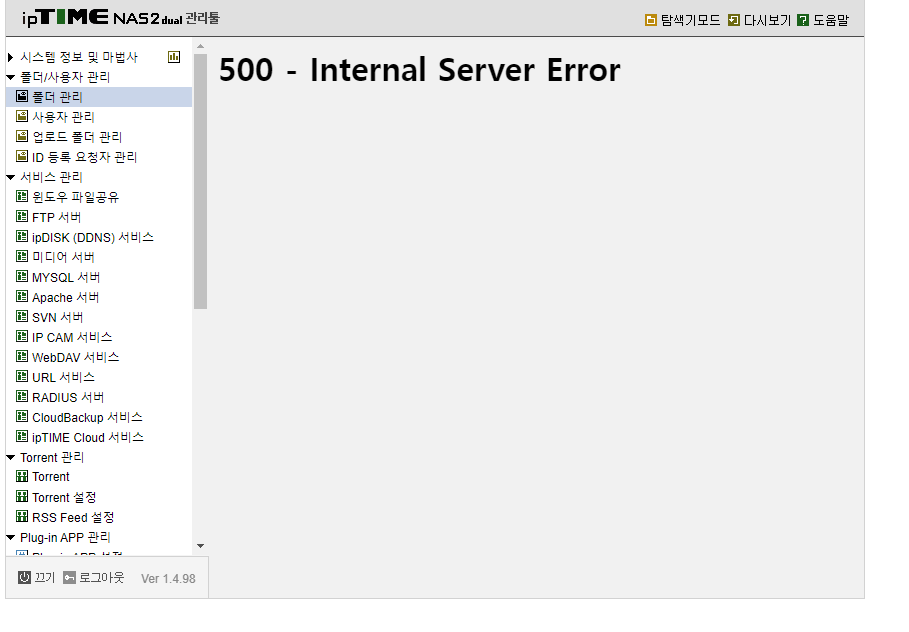Click the RSS Feed 설정 icon
The height and width of the screenshot is (632, 909).
pos(22,517)
